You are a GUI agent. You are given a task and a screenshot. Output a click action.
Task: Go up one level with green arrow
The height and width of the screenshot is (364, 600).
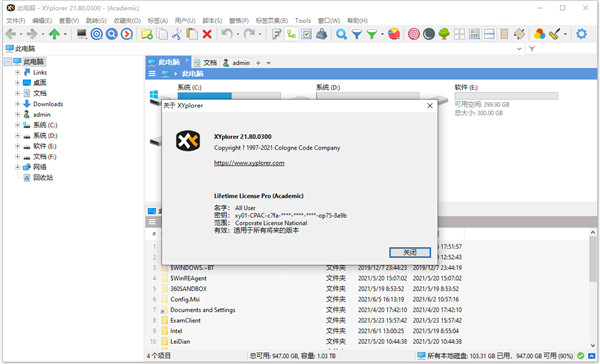coord(54,34)
